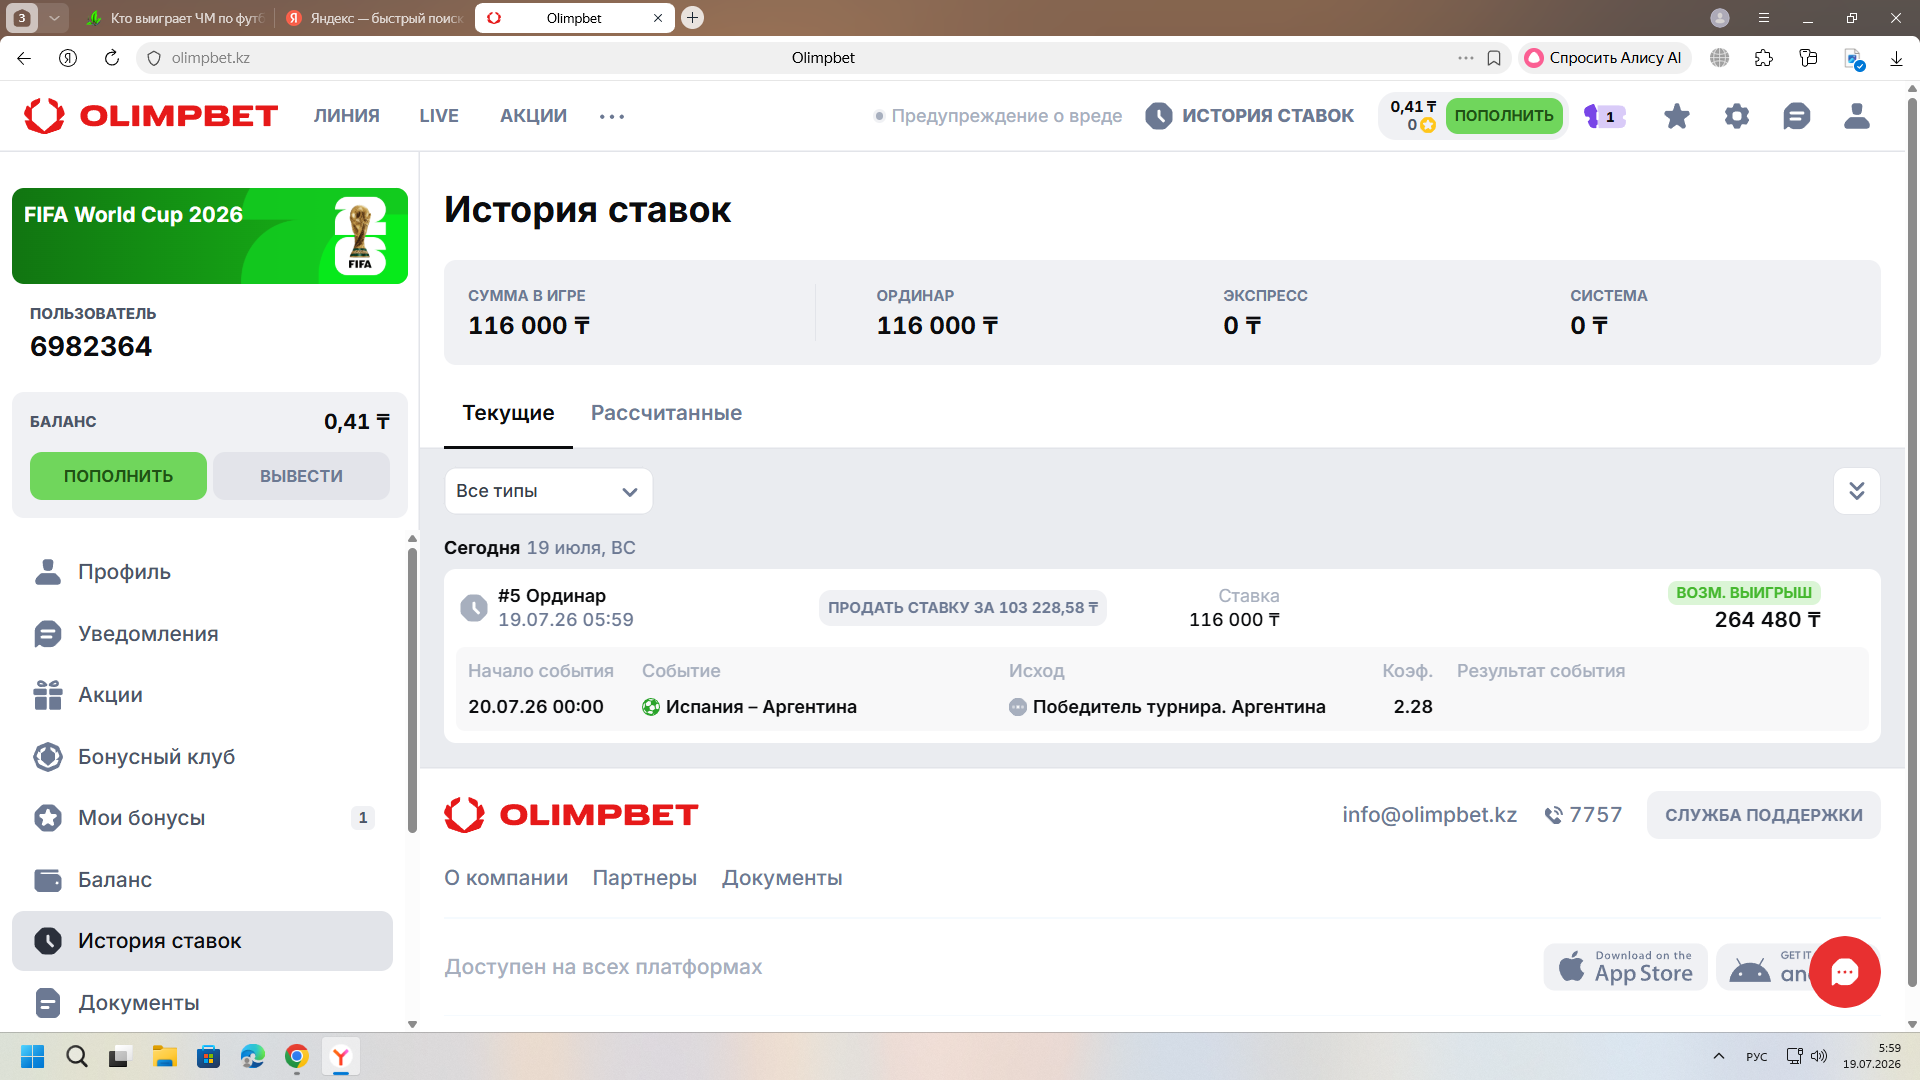Open the АКЦИИ header menu item
The height and width of the screenshot is (1080, 1920).
(x=534, y=116)
